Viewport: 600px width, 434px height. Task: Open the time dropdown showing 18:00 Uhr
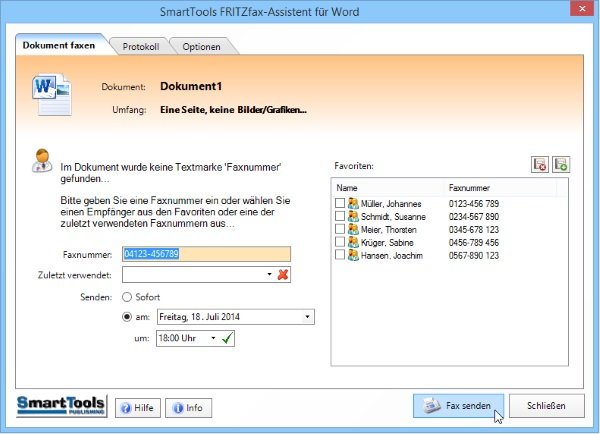pos(214,338)
